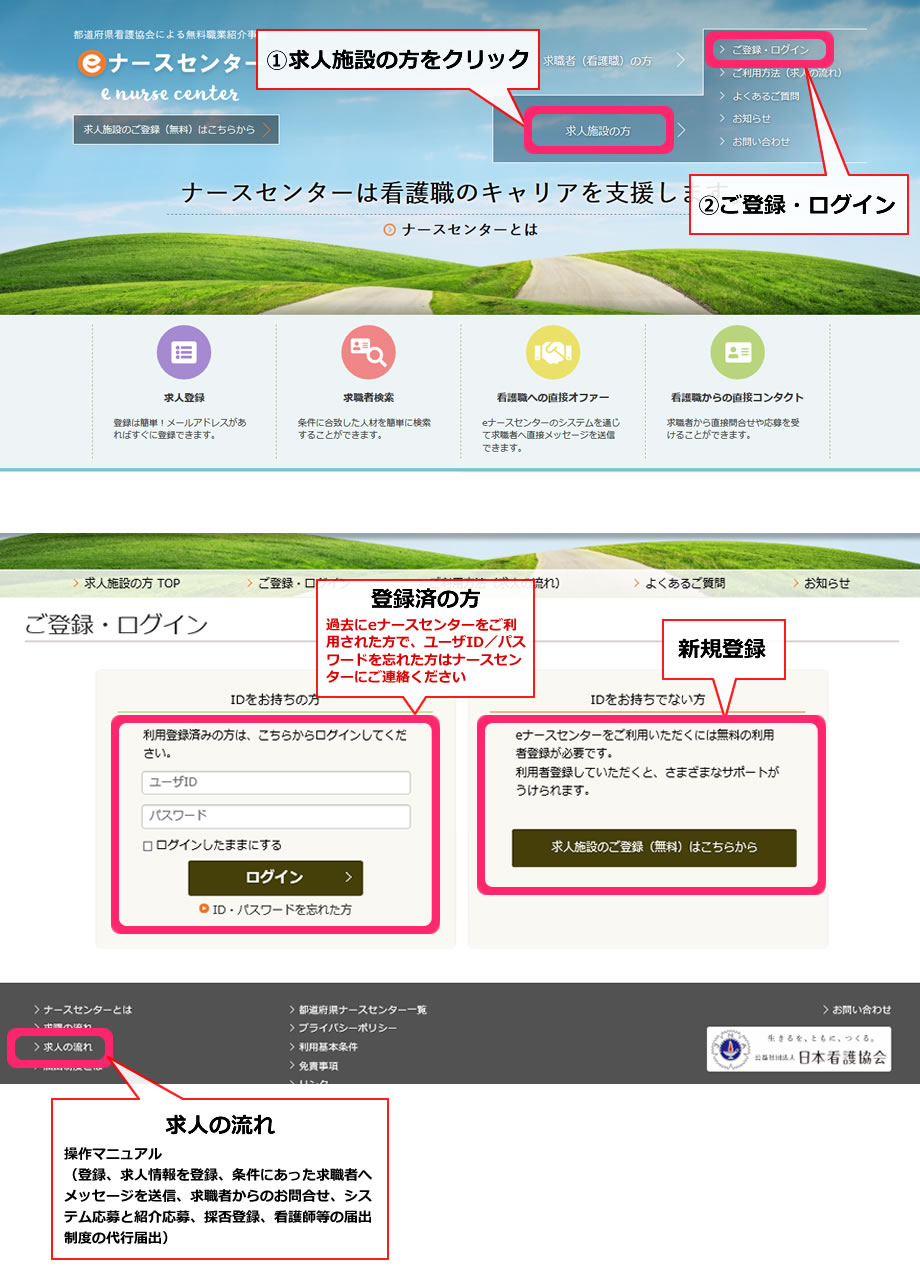
Task: Click the purple 求人登録 list icon
Action: (x=184, y=352)
